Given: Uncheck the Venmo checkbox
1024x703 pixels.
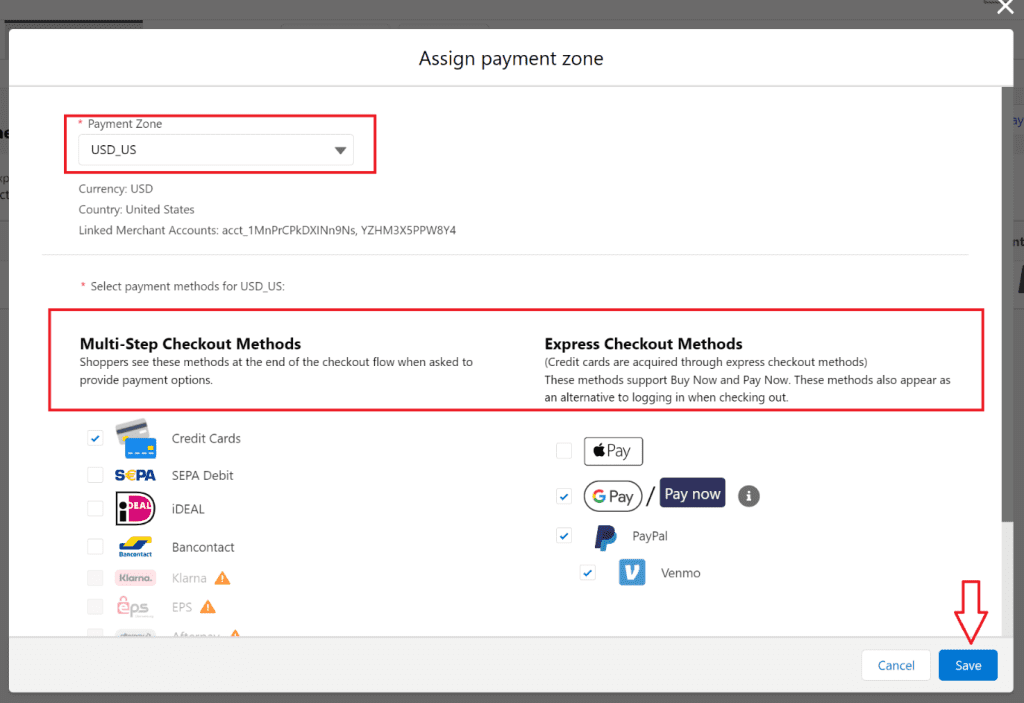Looking at the screenshot, I should 588,573.
